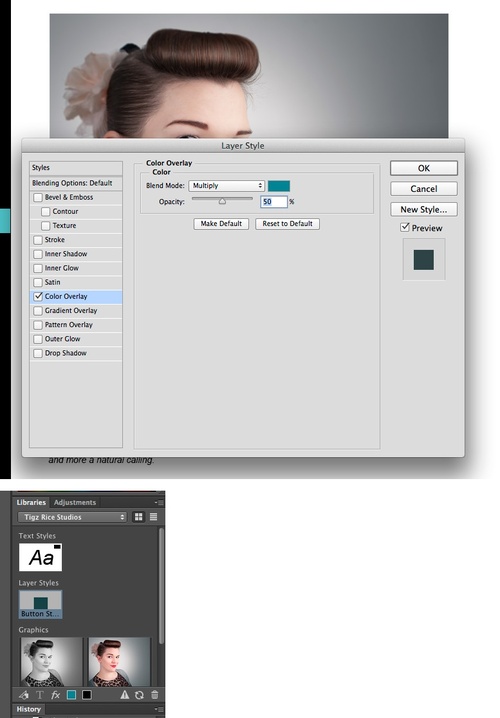Image resolution: width=500 pixels, height=718 pixels.
Task: Click the New Style... button
Action: point(424,209)
